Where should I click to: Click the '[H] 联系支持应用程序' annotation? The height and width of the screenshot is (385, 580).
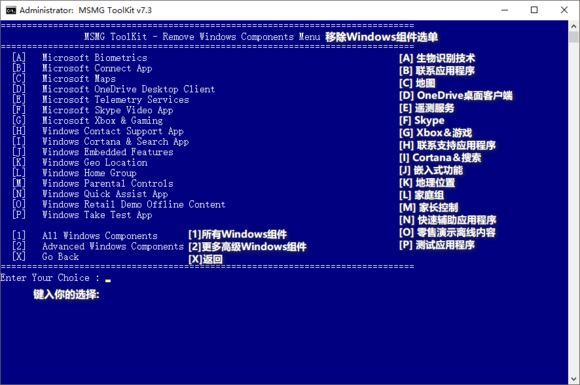[447, 145]
